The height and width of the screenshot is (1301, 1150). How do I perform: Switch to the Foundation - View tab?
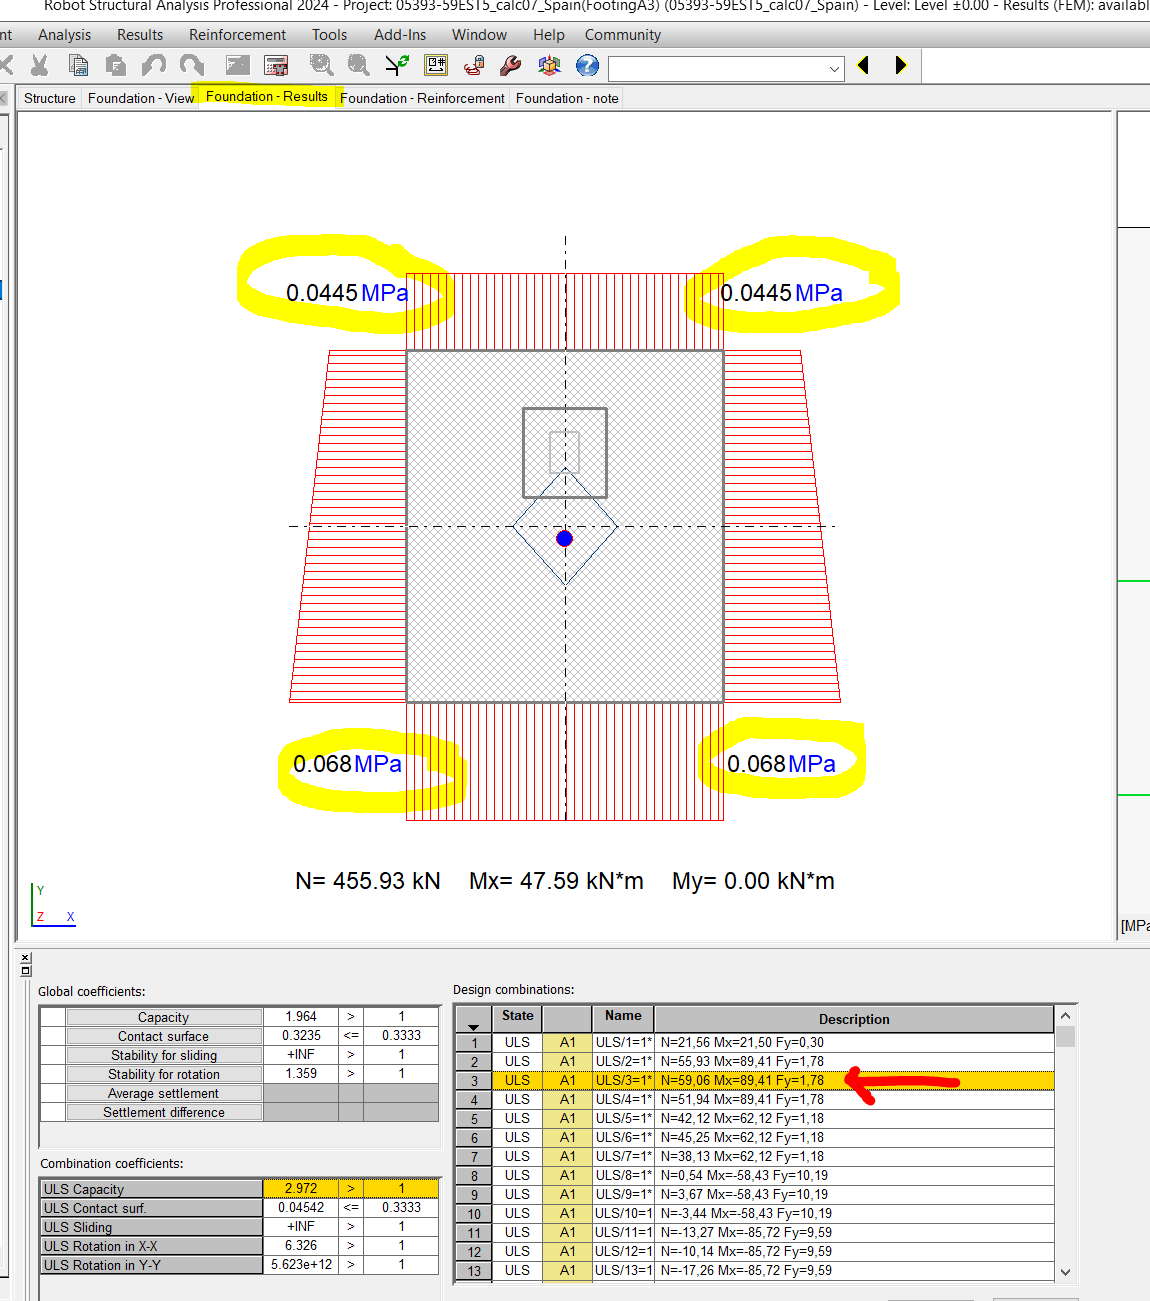tap(140, 98)
